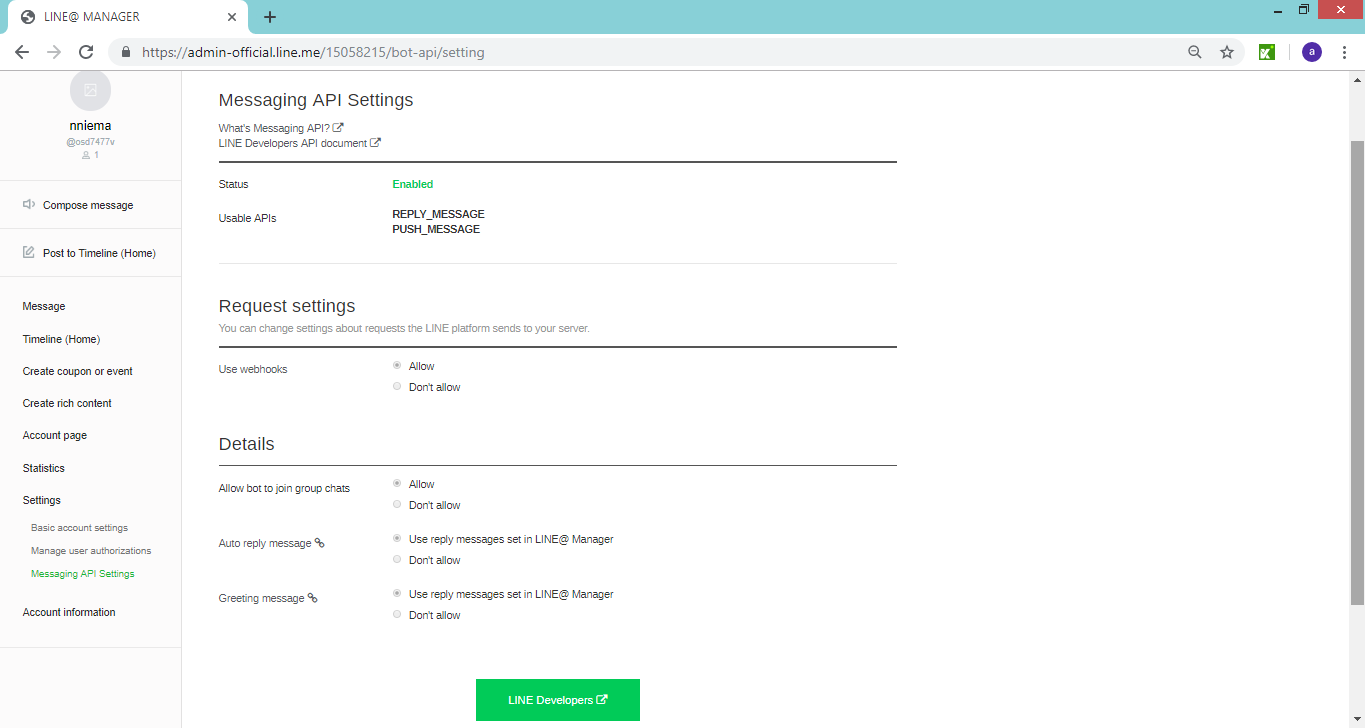Open the What's Messaging API? link
Viewport: 1365px width, 728px height.
point(275,128)
